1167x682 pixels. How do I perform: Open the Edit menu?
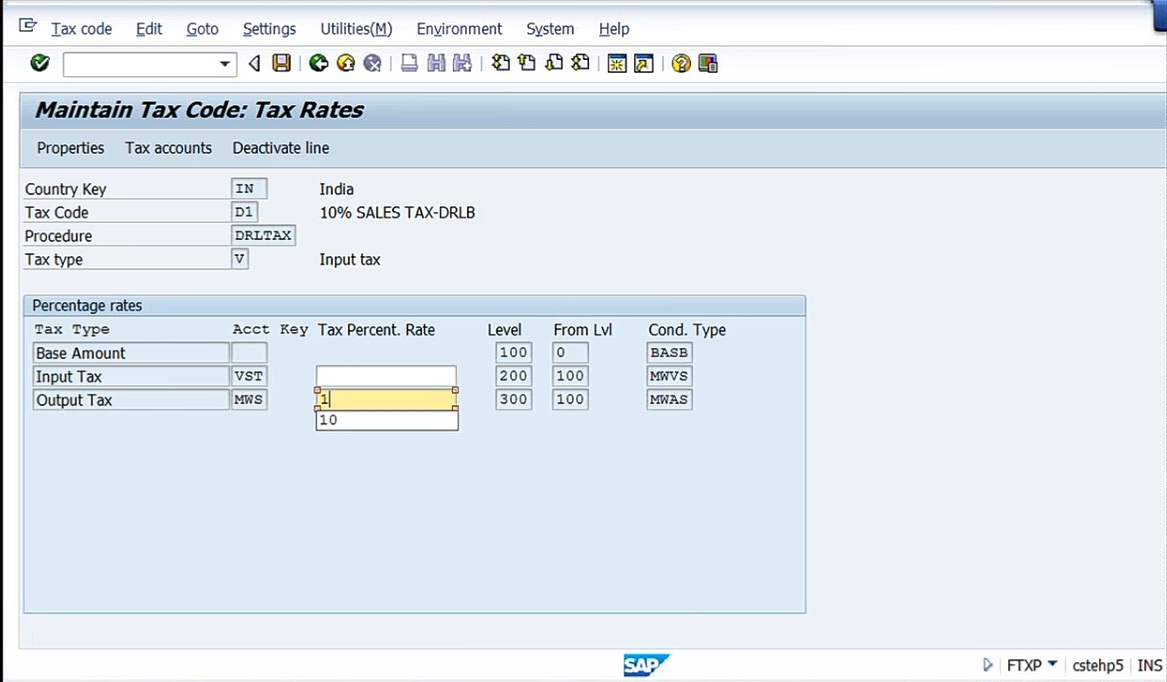(x=149, y=29)
